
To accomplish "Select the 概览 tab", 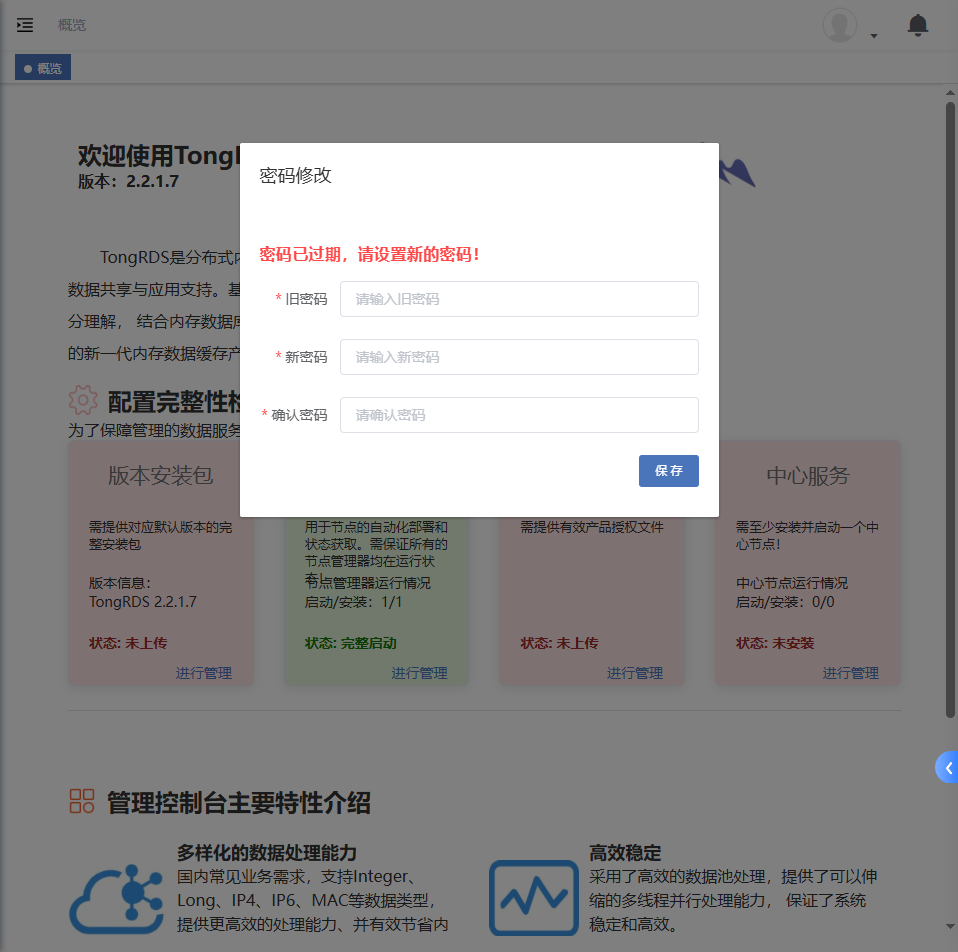I will 43,68.
